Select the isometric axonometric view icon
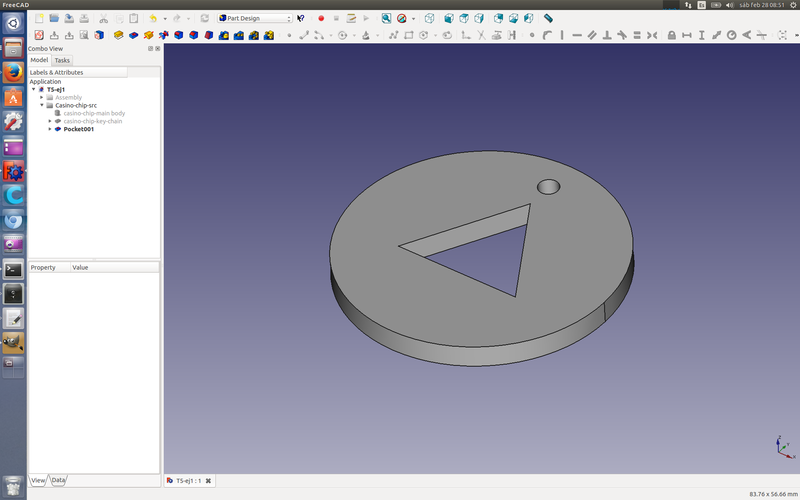This screenshot has width=800, height=500. (x=429, y=18)
